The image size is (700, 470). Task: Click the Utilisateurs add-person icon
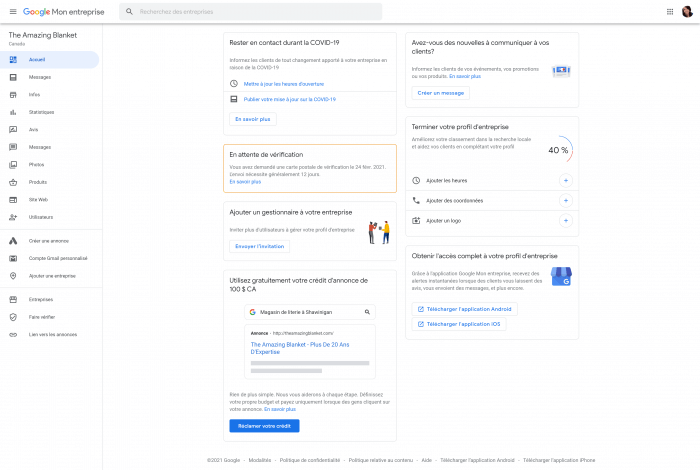pos(13,217)
